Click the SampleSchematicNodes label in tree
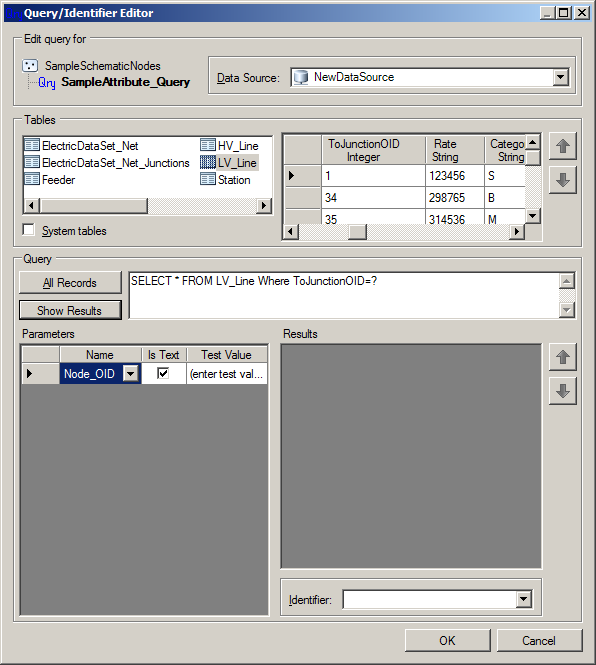 point(103,66)
